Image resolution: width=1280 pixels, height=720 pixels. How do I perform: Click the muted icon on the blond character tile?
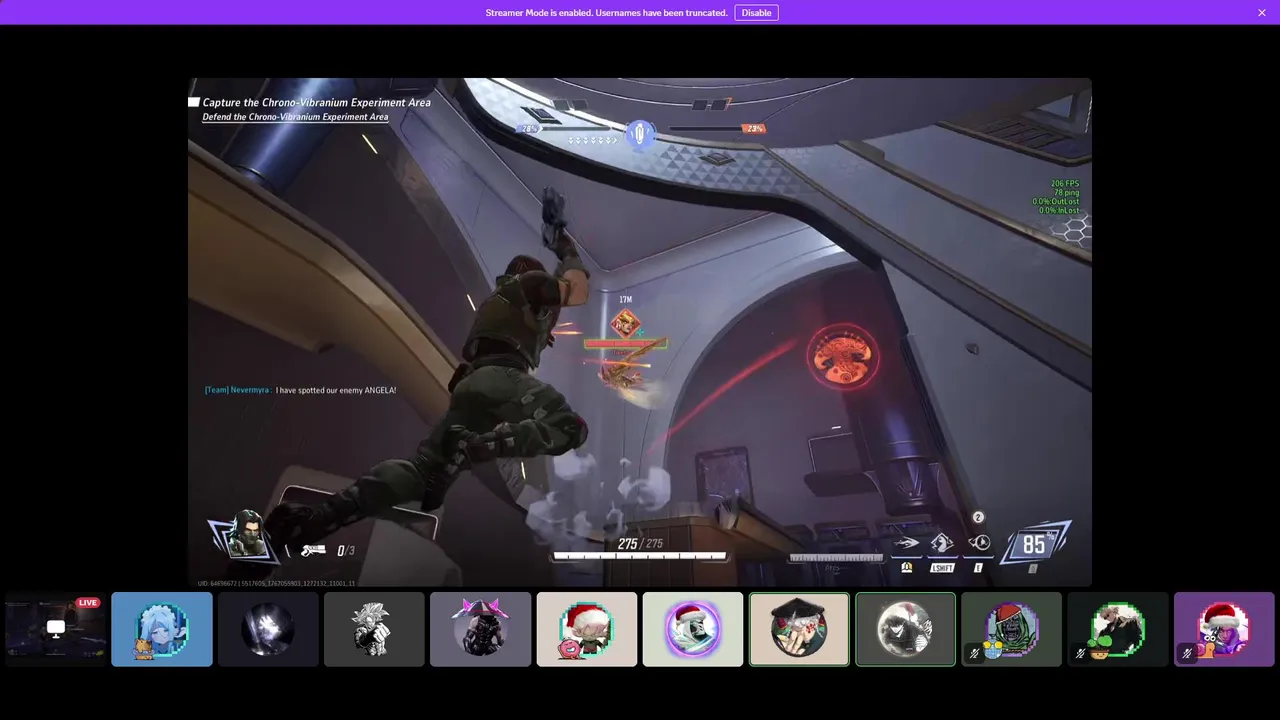(1080, 654)
